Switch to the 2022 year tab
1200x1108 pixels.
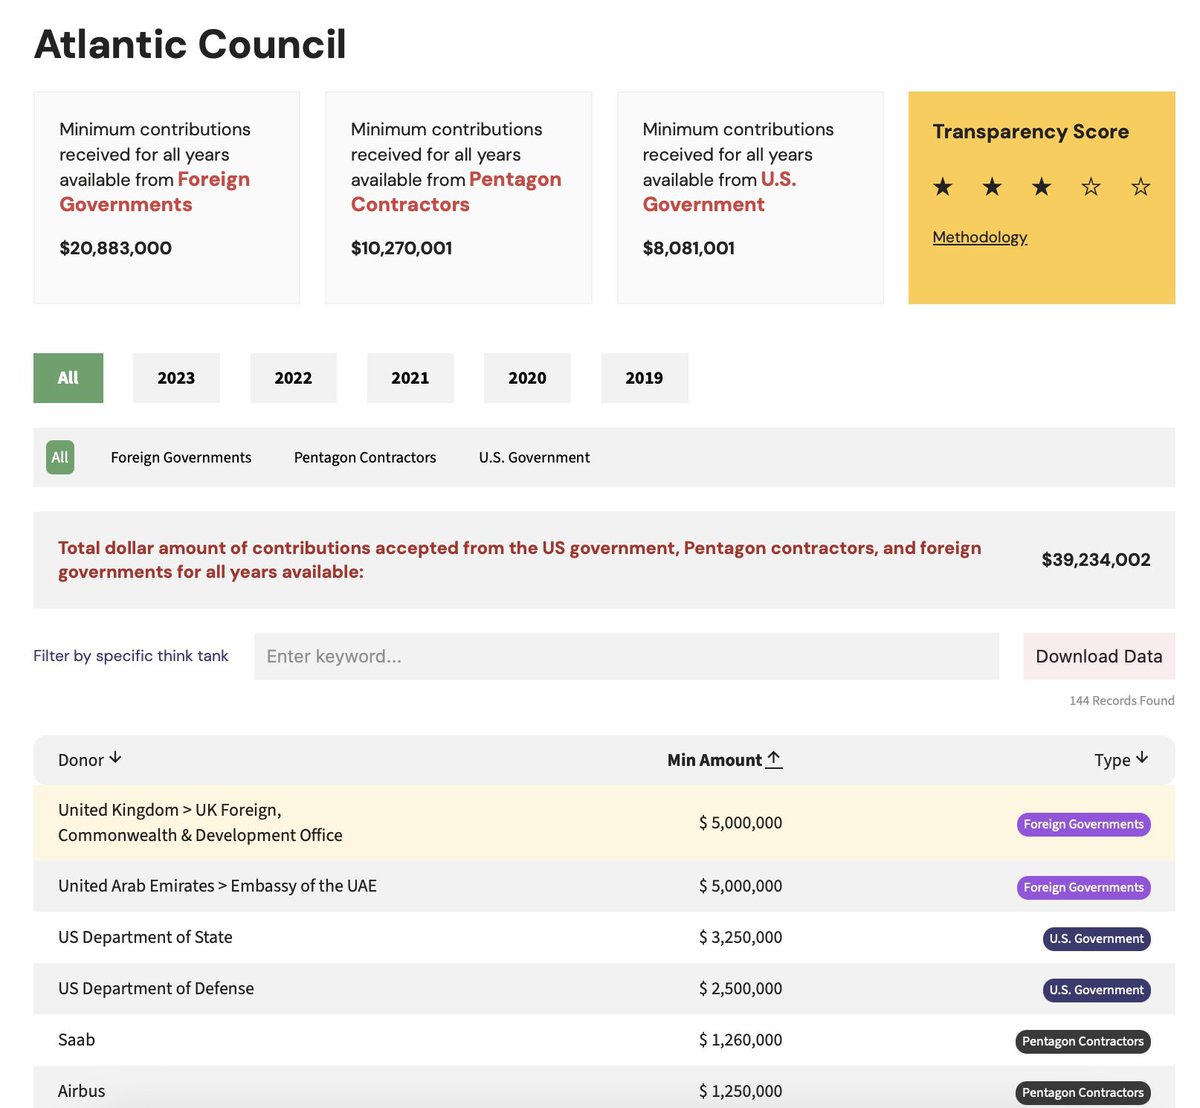click(x=293, y=378)
